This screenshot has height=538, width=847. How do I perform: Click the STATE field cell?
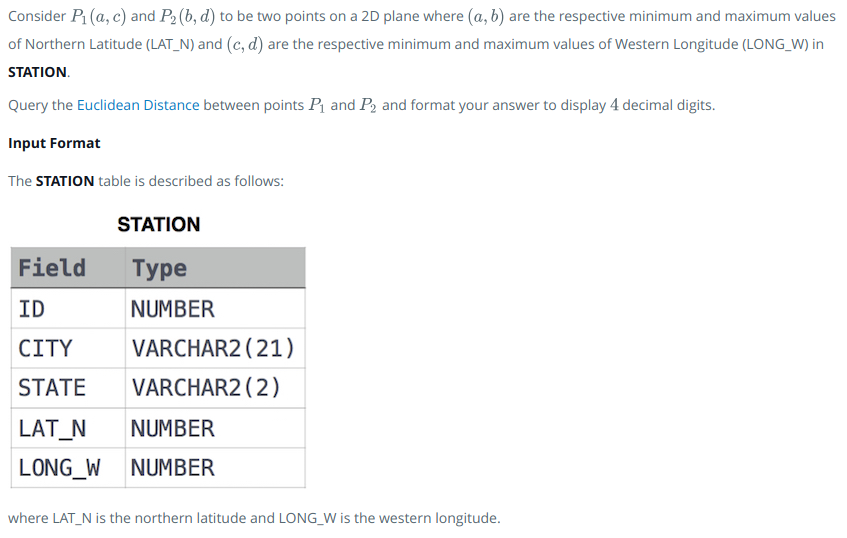click(x=68, y=388)
